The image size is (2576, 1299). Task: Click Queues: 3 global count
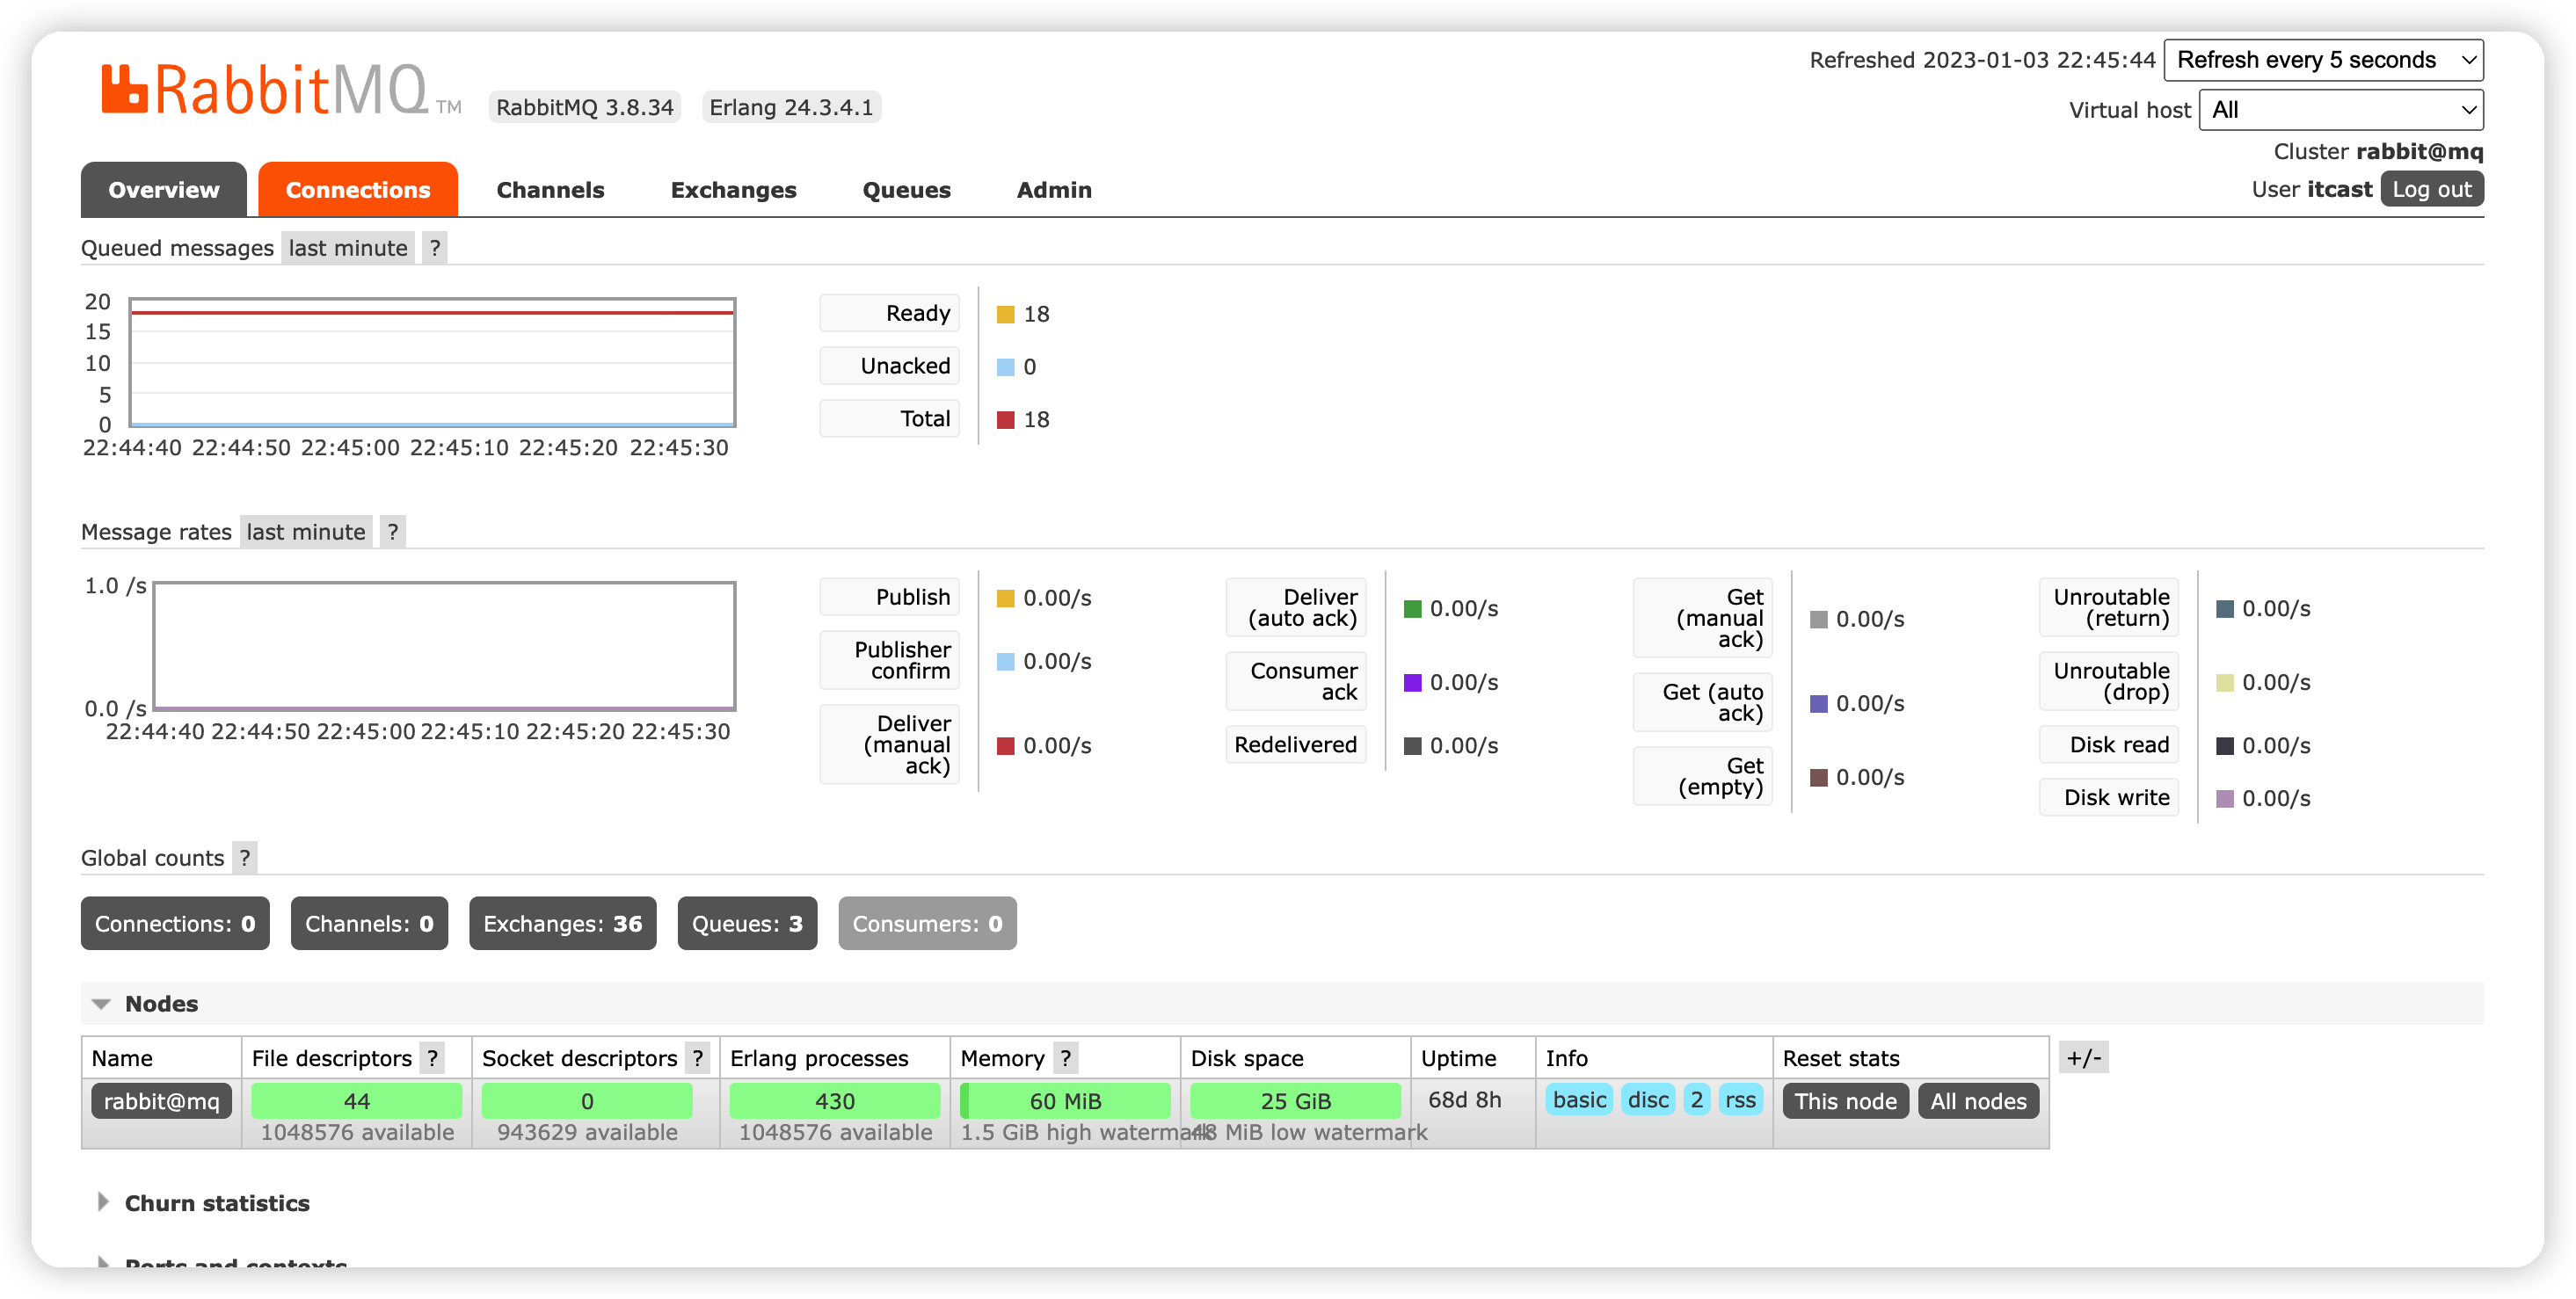747,923
